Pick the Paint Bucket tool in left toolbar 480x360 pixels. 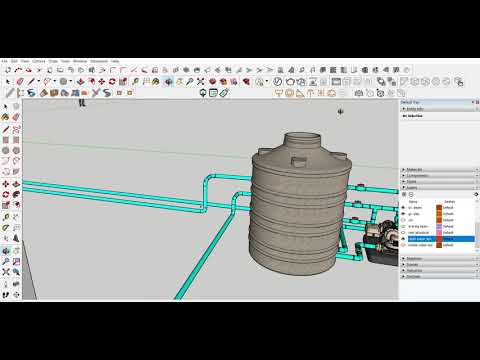(x=5, y=117)
